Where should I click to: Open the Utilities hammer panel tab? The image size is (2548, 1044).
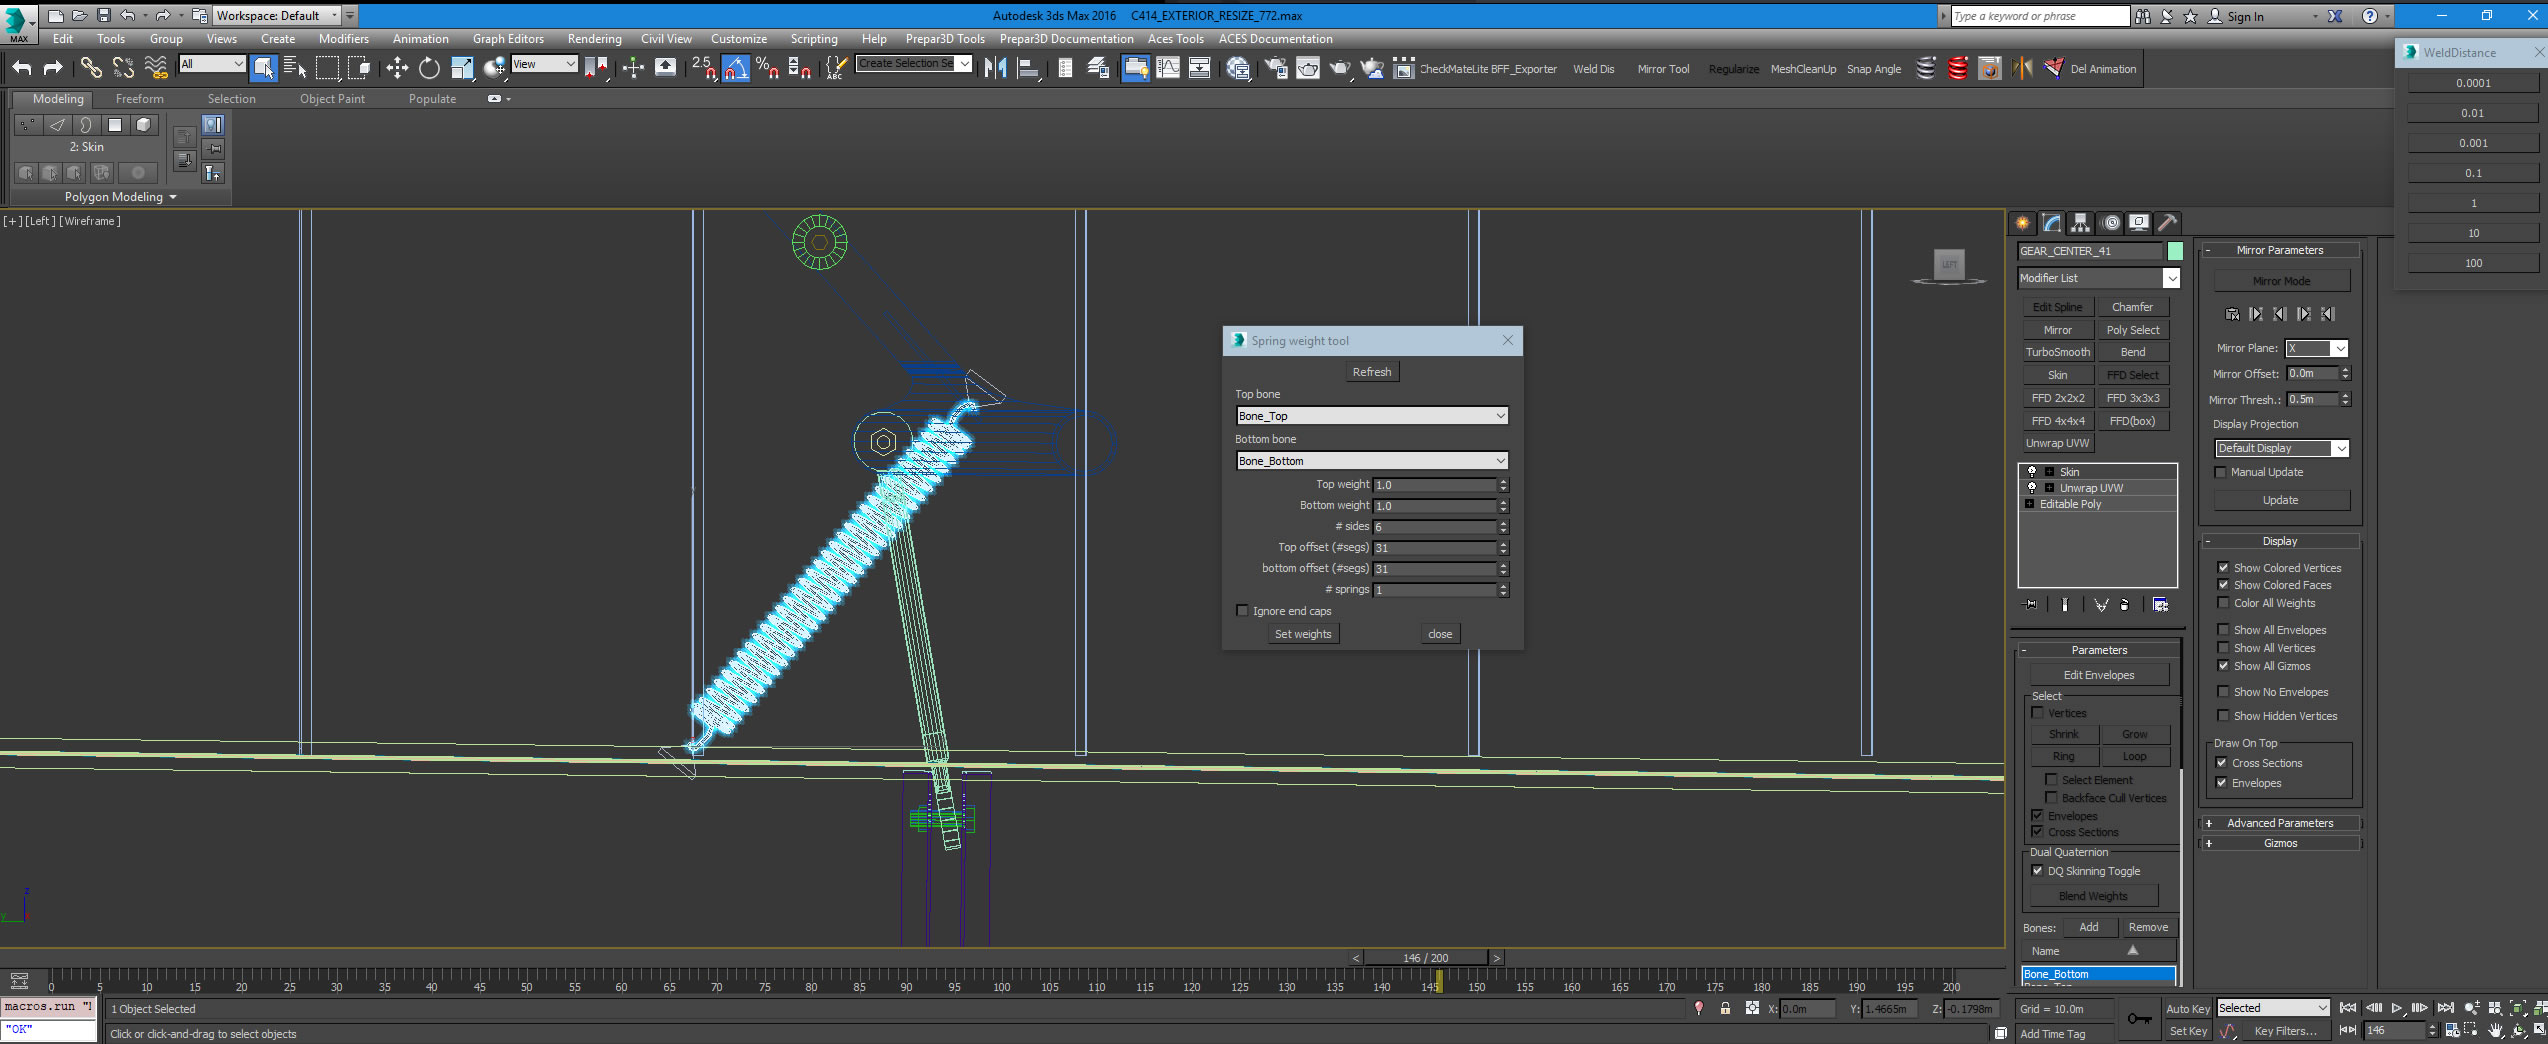coord(2167,223)
